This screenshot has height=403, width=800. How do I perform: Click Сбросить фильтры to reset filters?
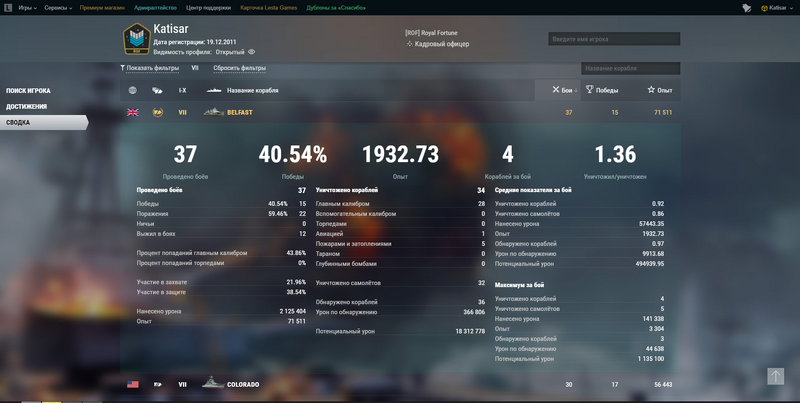(239, 68)
